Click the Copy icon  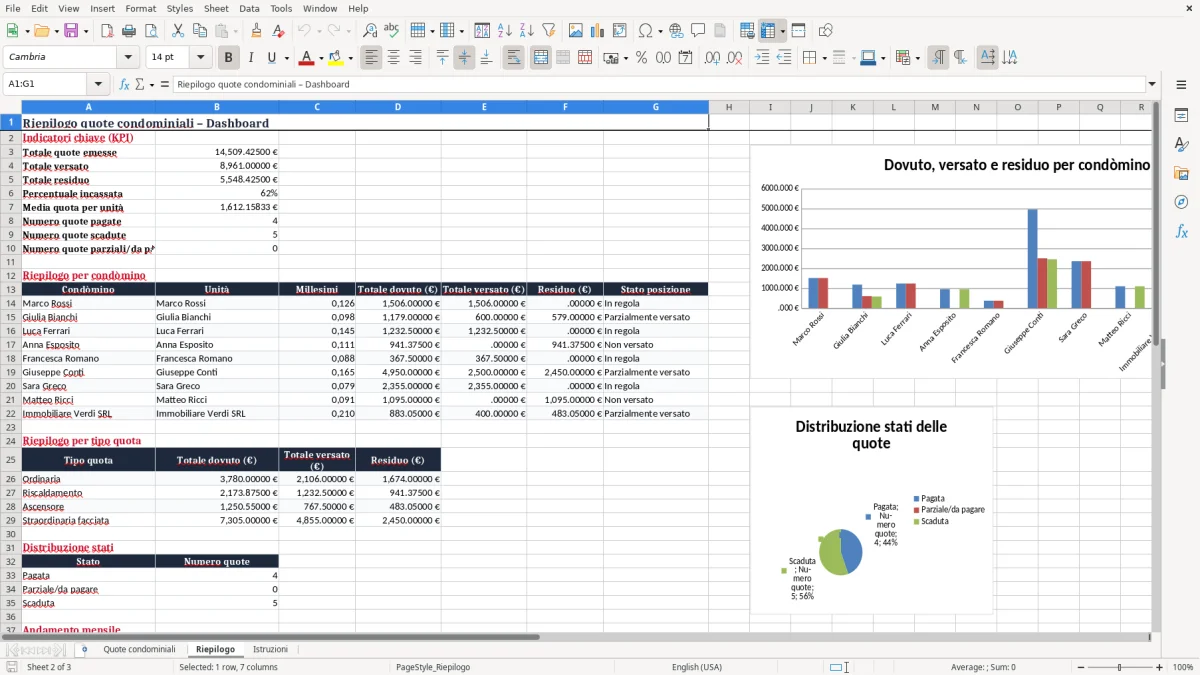click(x=200, y=31)
